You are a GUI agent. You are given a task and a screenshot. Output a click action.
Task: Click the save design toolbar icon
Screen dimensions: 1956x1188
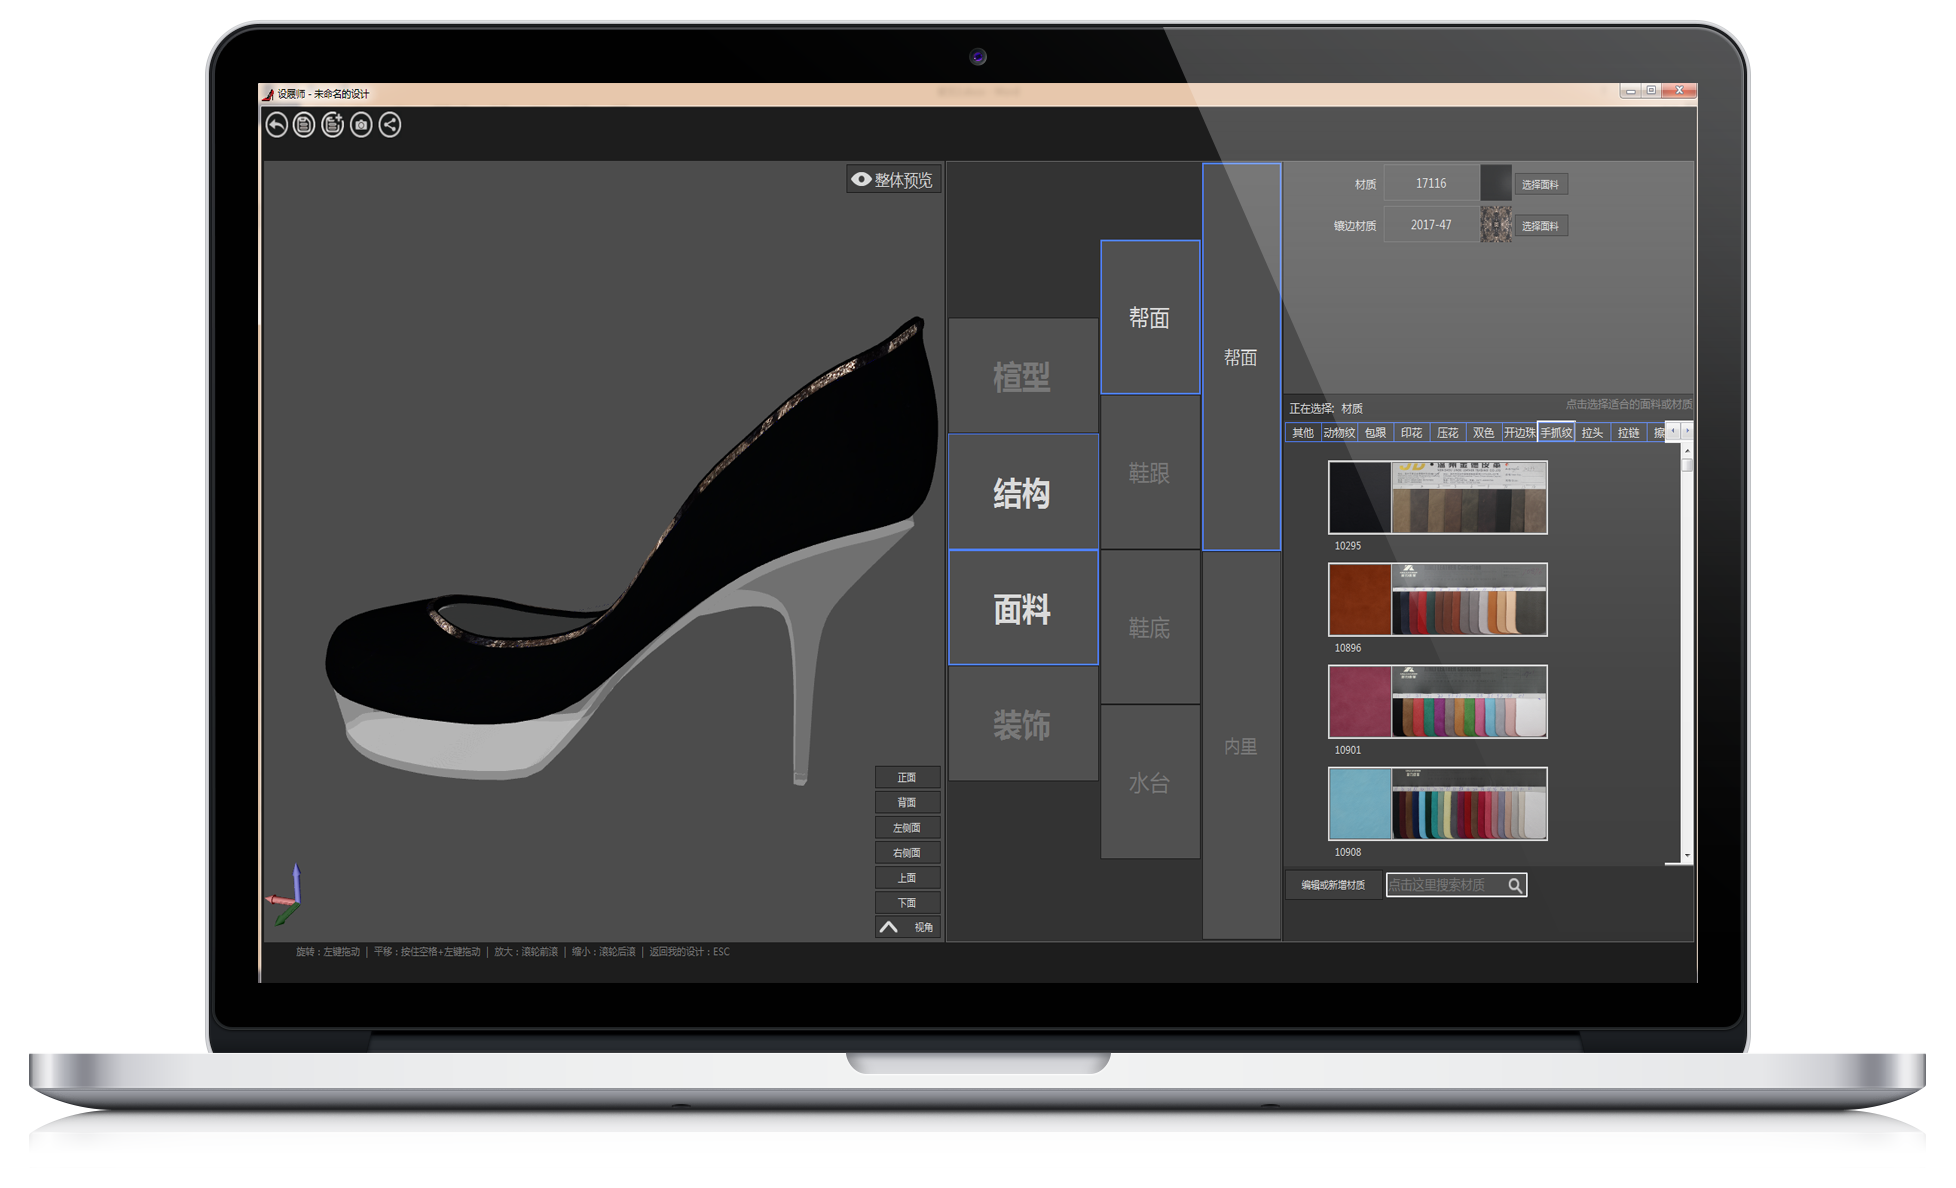pos(304,125)
